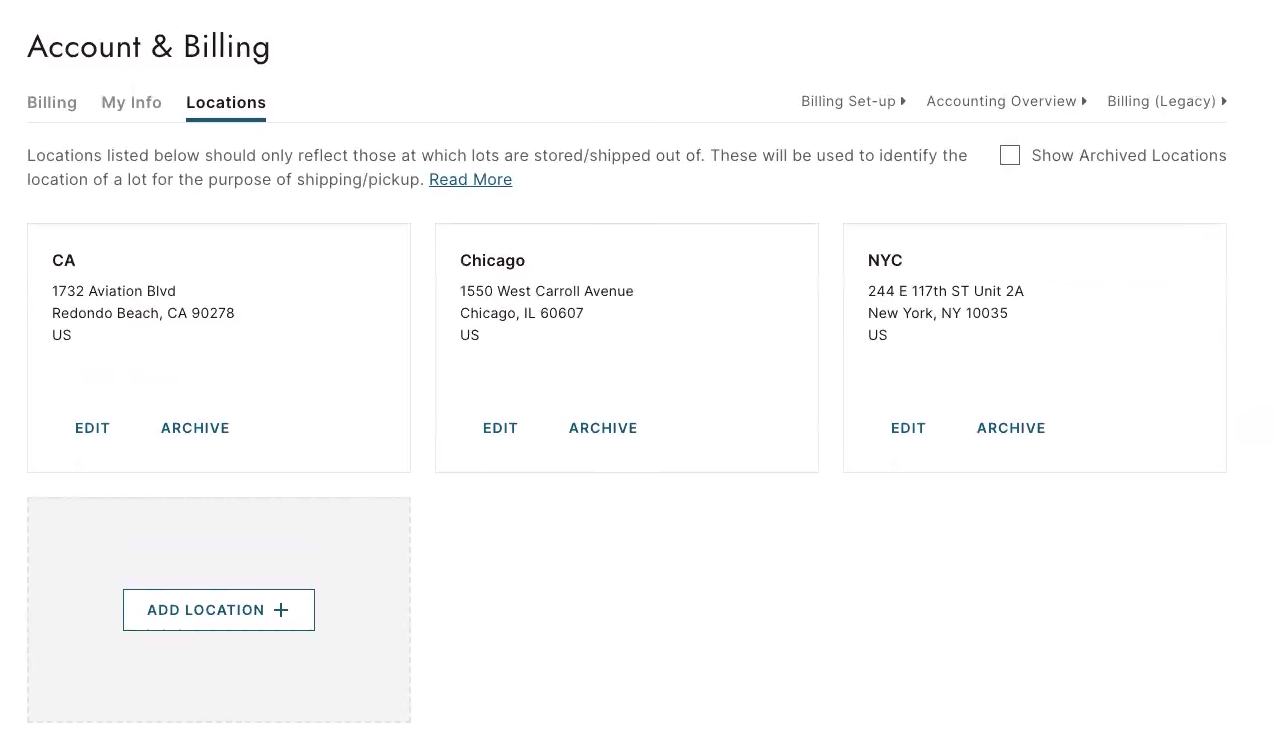Archive the NYC location
The height and width of the screenshot is (742, 1275).
(x=1011, y=428)
